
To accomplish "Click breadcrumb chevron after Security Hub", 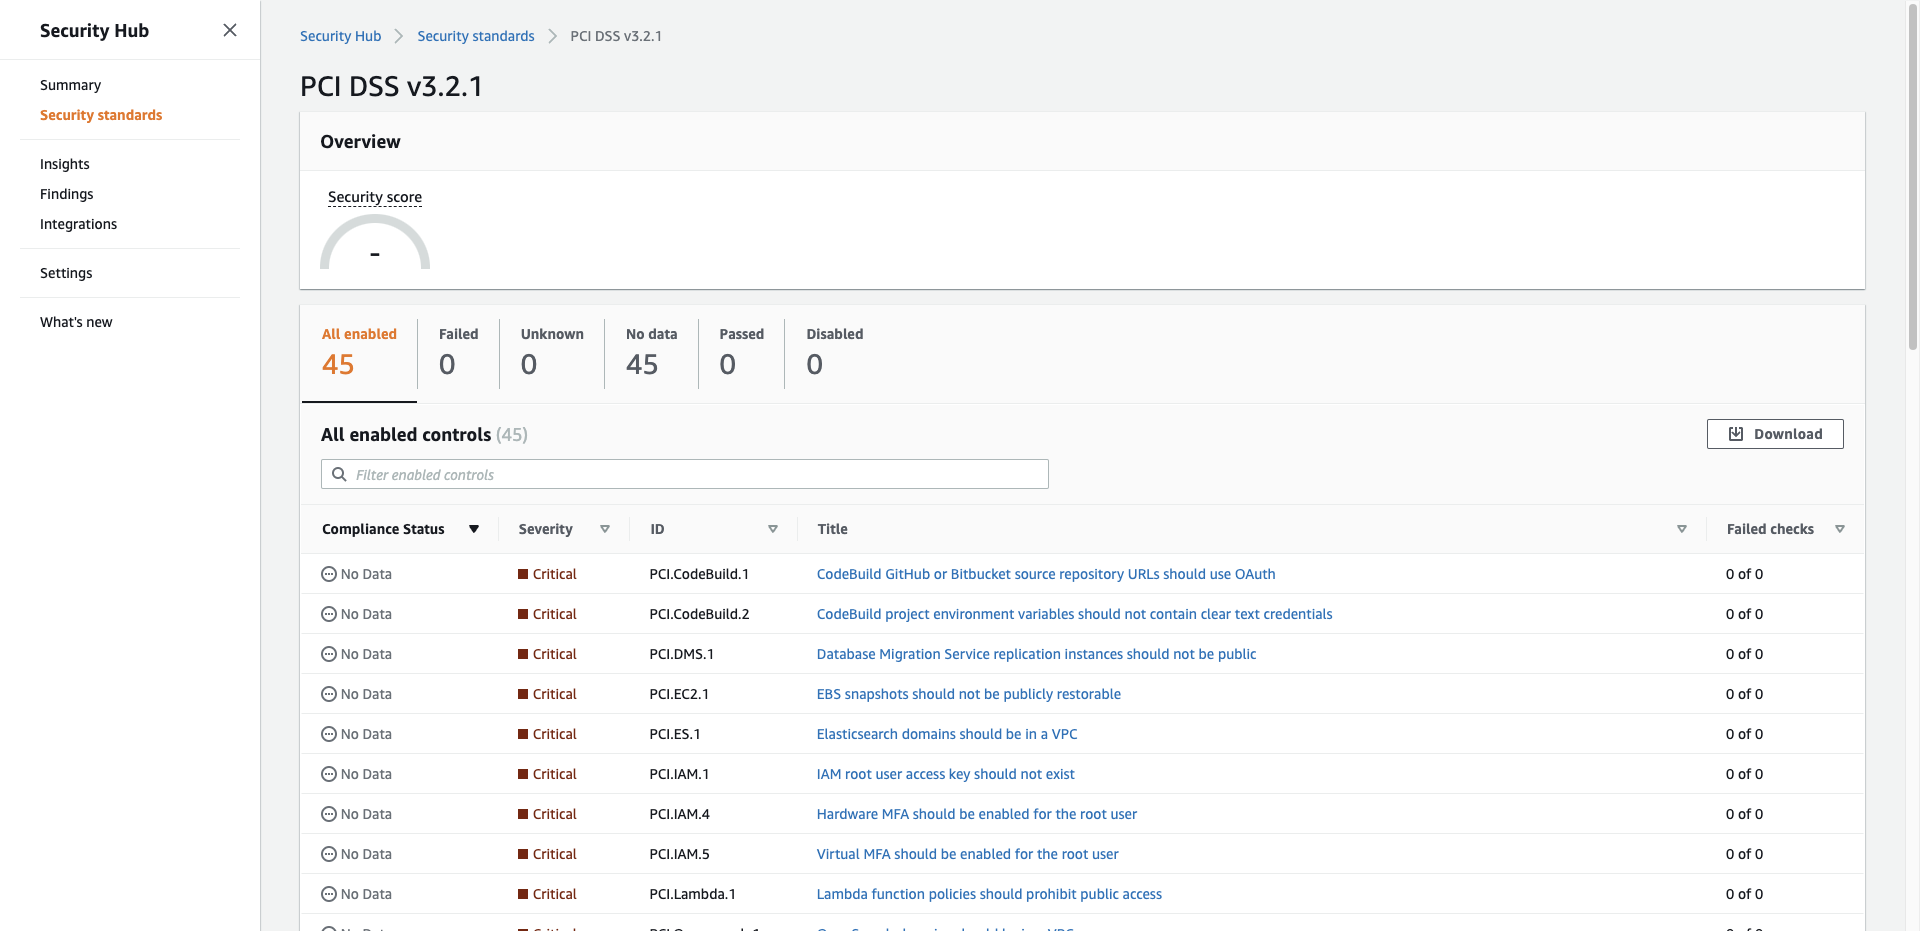I will 399,36.
